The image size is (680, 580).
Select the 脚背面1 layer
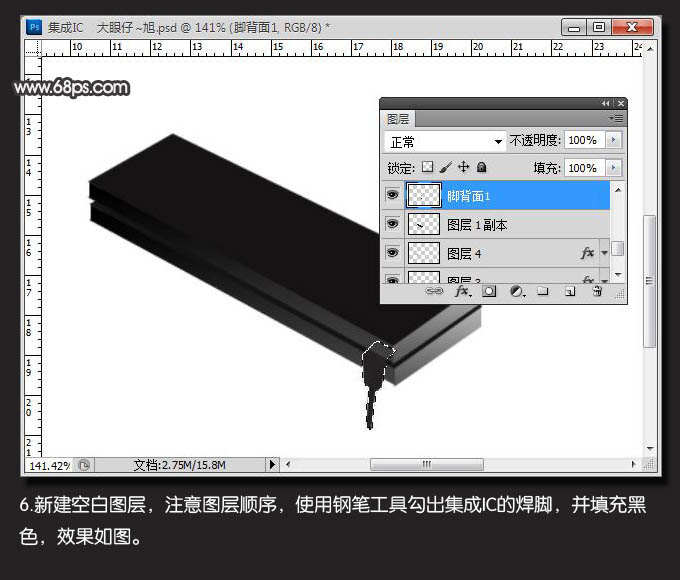(496, 195)
